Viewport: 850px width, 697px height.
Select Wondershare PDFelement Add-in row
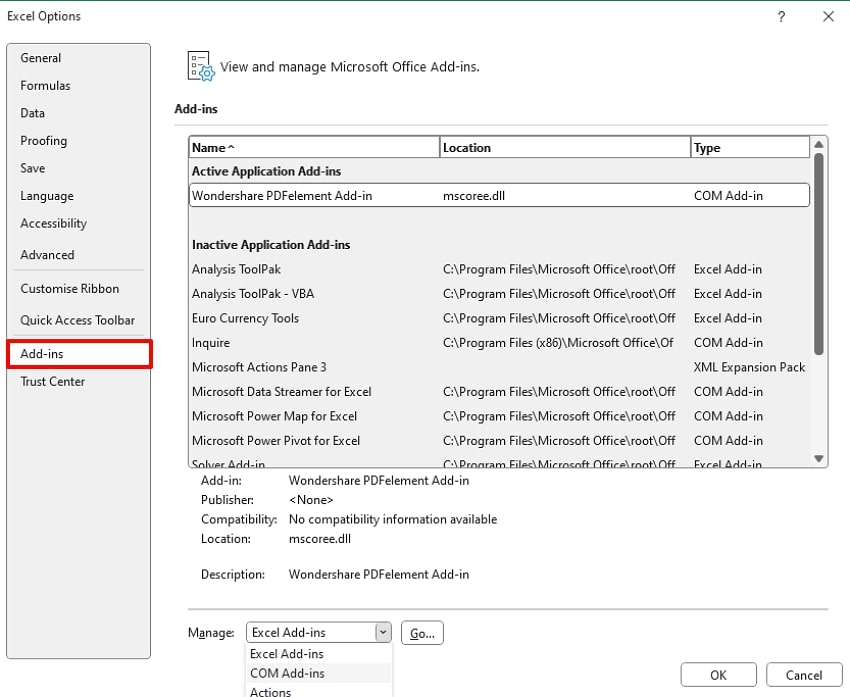click(x=499, y=196)
